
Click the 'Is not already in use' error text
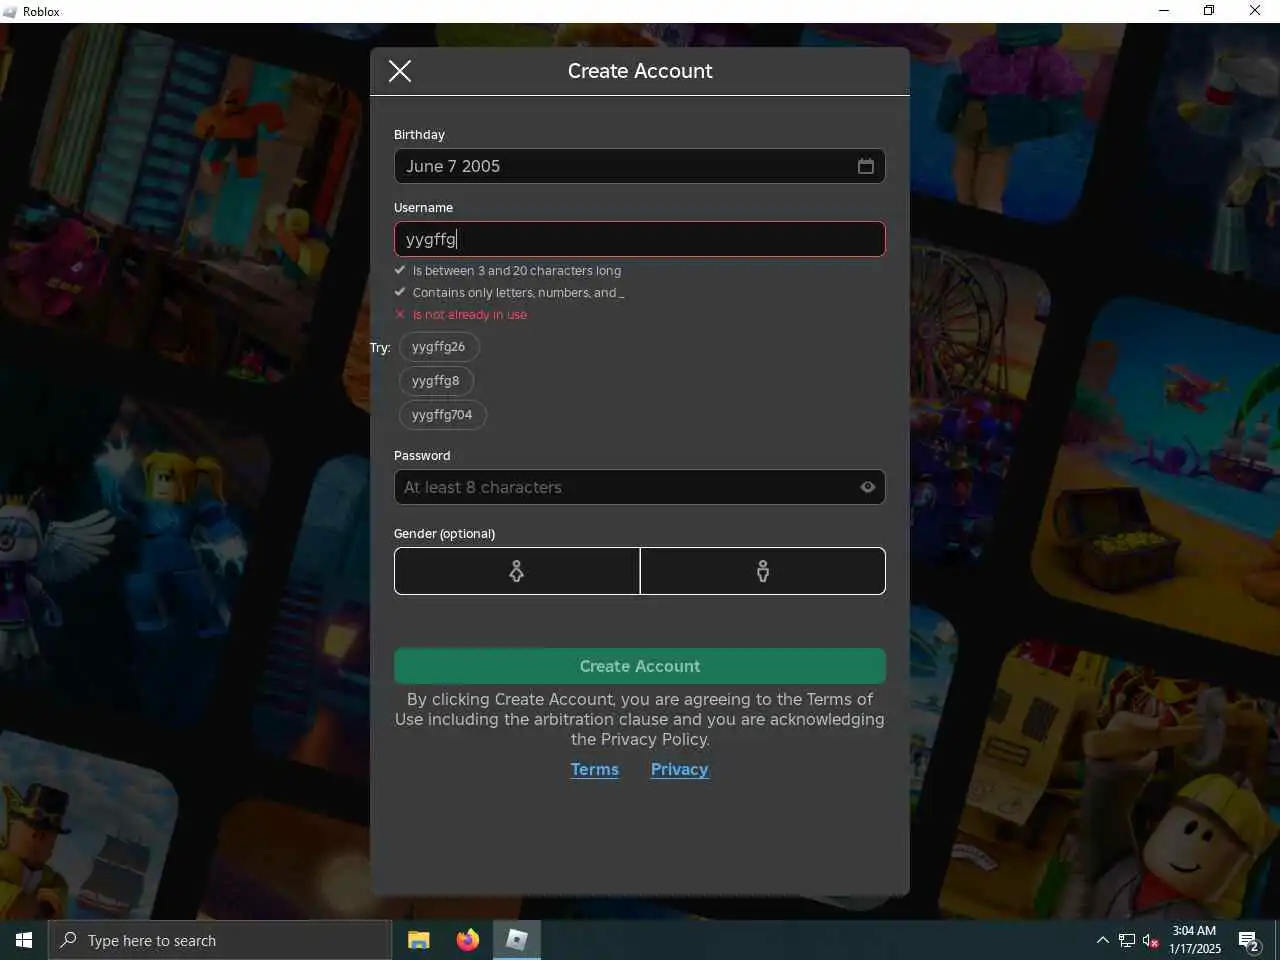pos(470,315)
